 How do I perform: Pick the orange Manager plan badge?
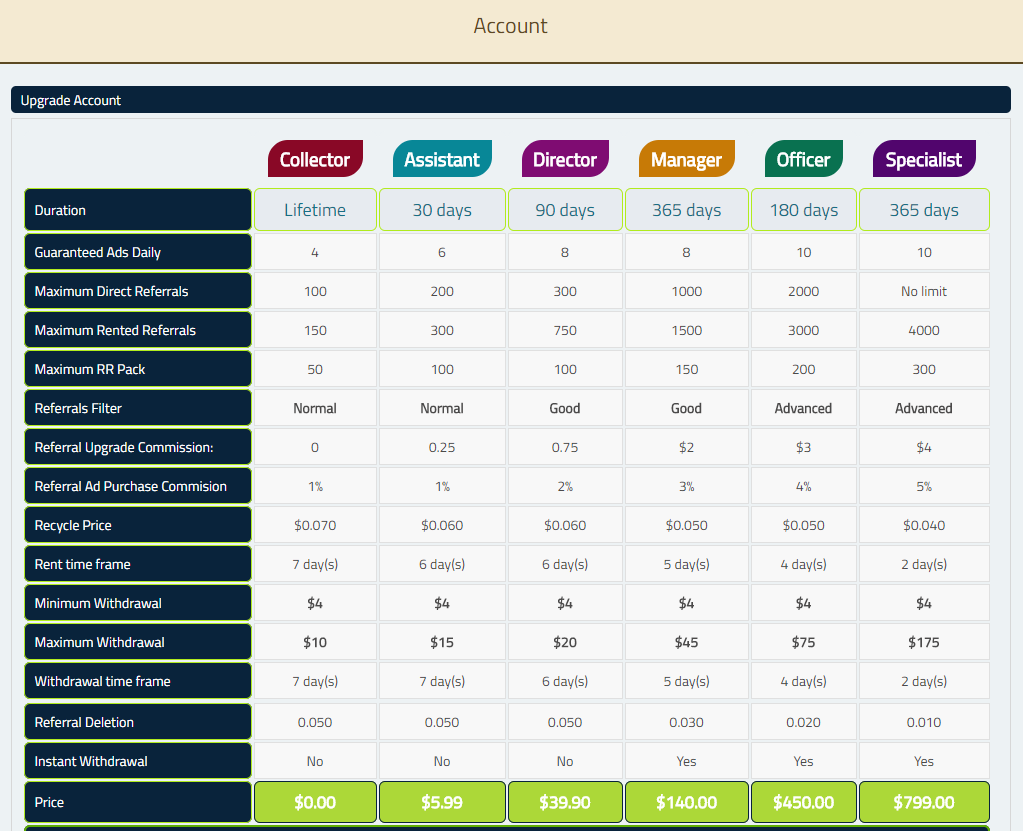click(686, 159)
